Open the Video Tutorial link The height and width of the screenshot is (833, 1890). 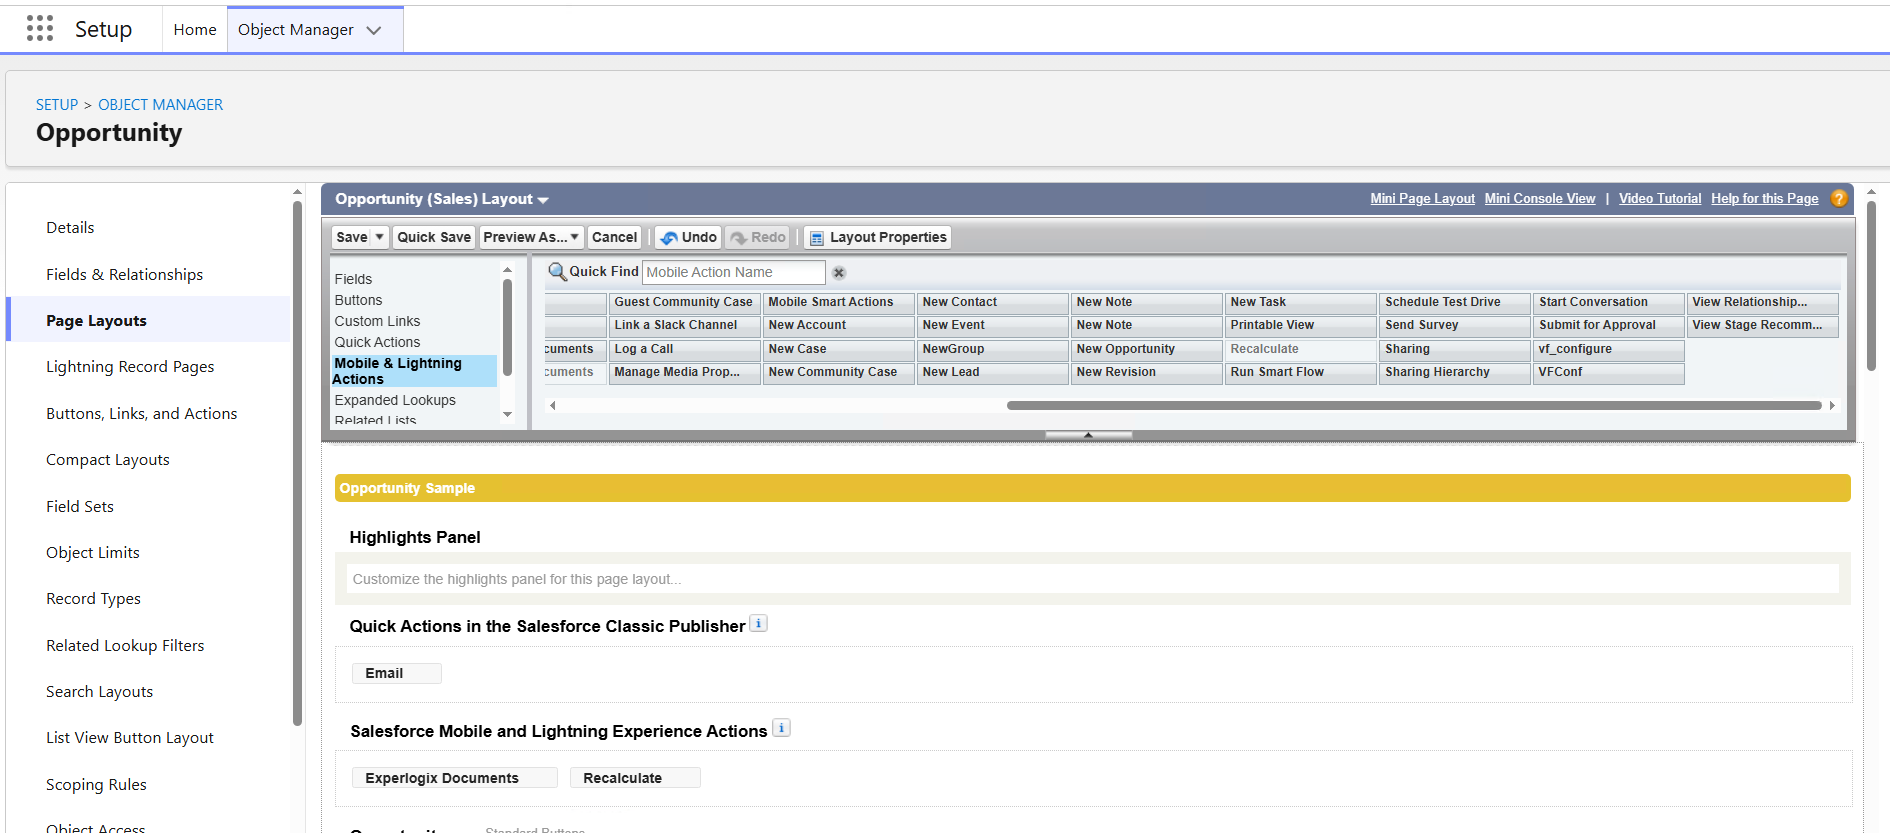click(x=1660, y=198)
